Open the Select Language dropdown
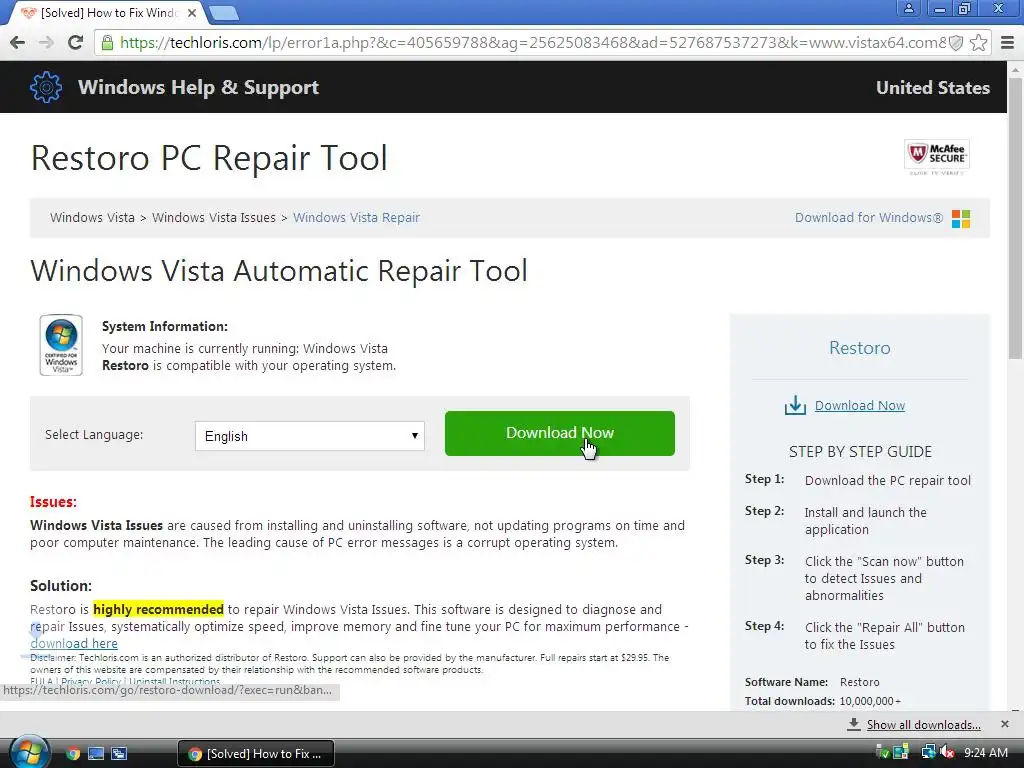Screen dimensions: 1024x768 click(310, 436)
